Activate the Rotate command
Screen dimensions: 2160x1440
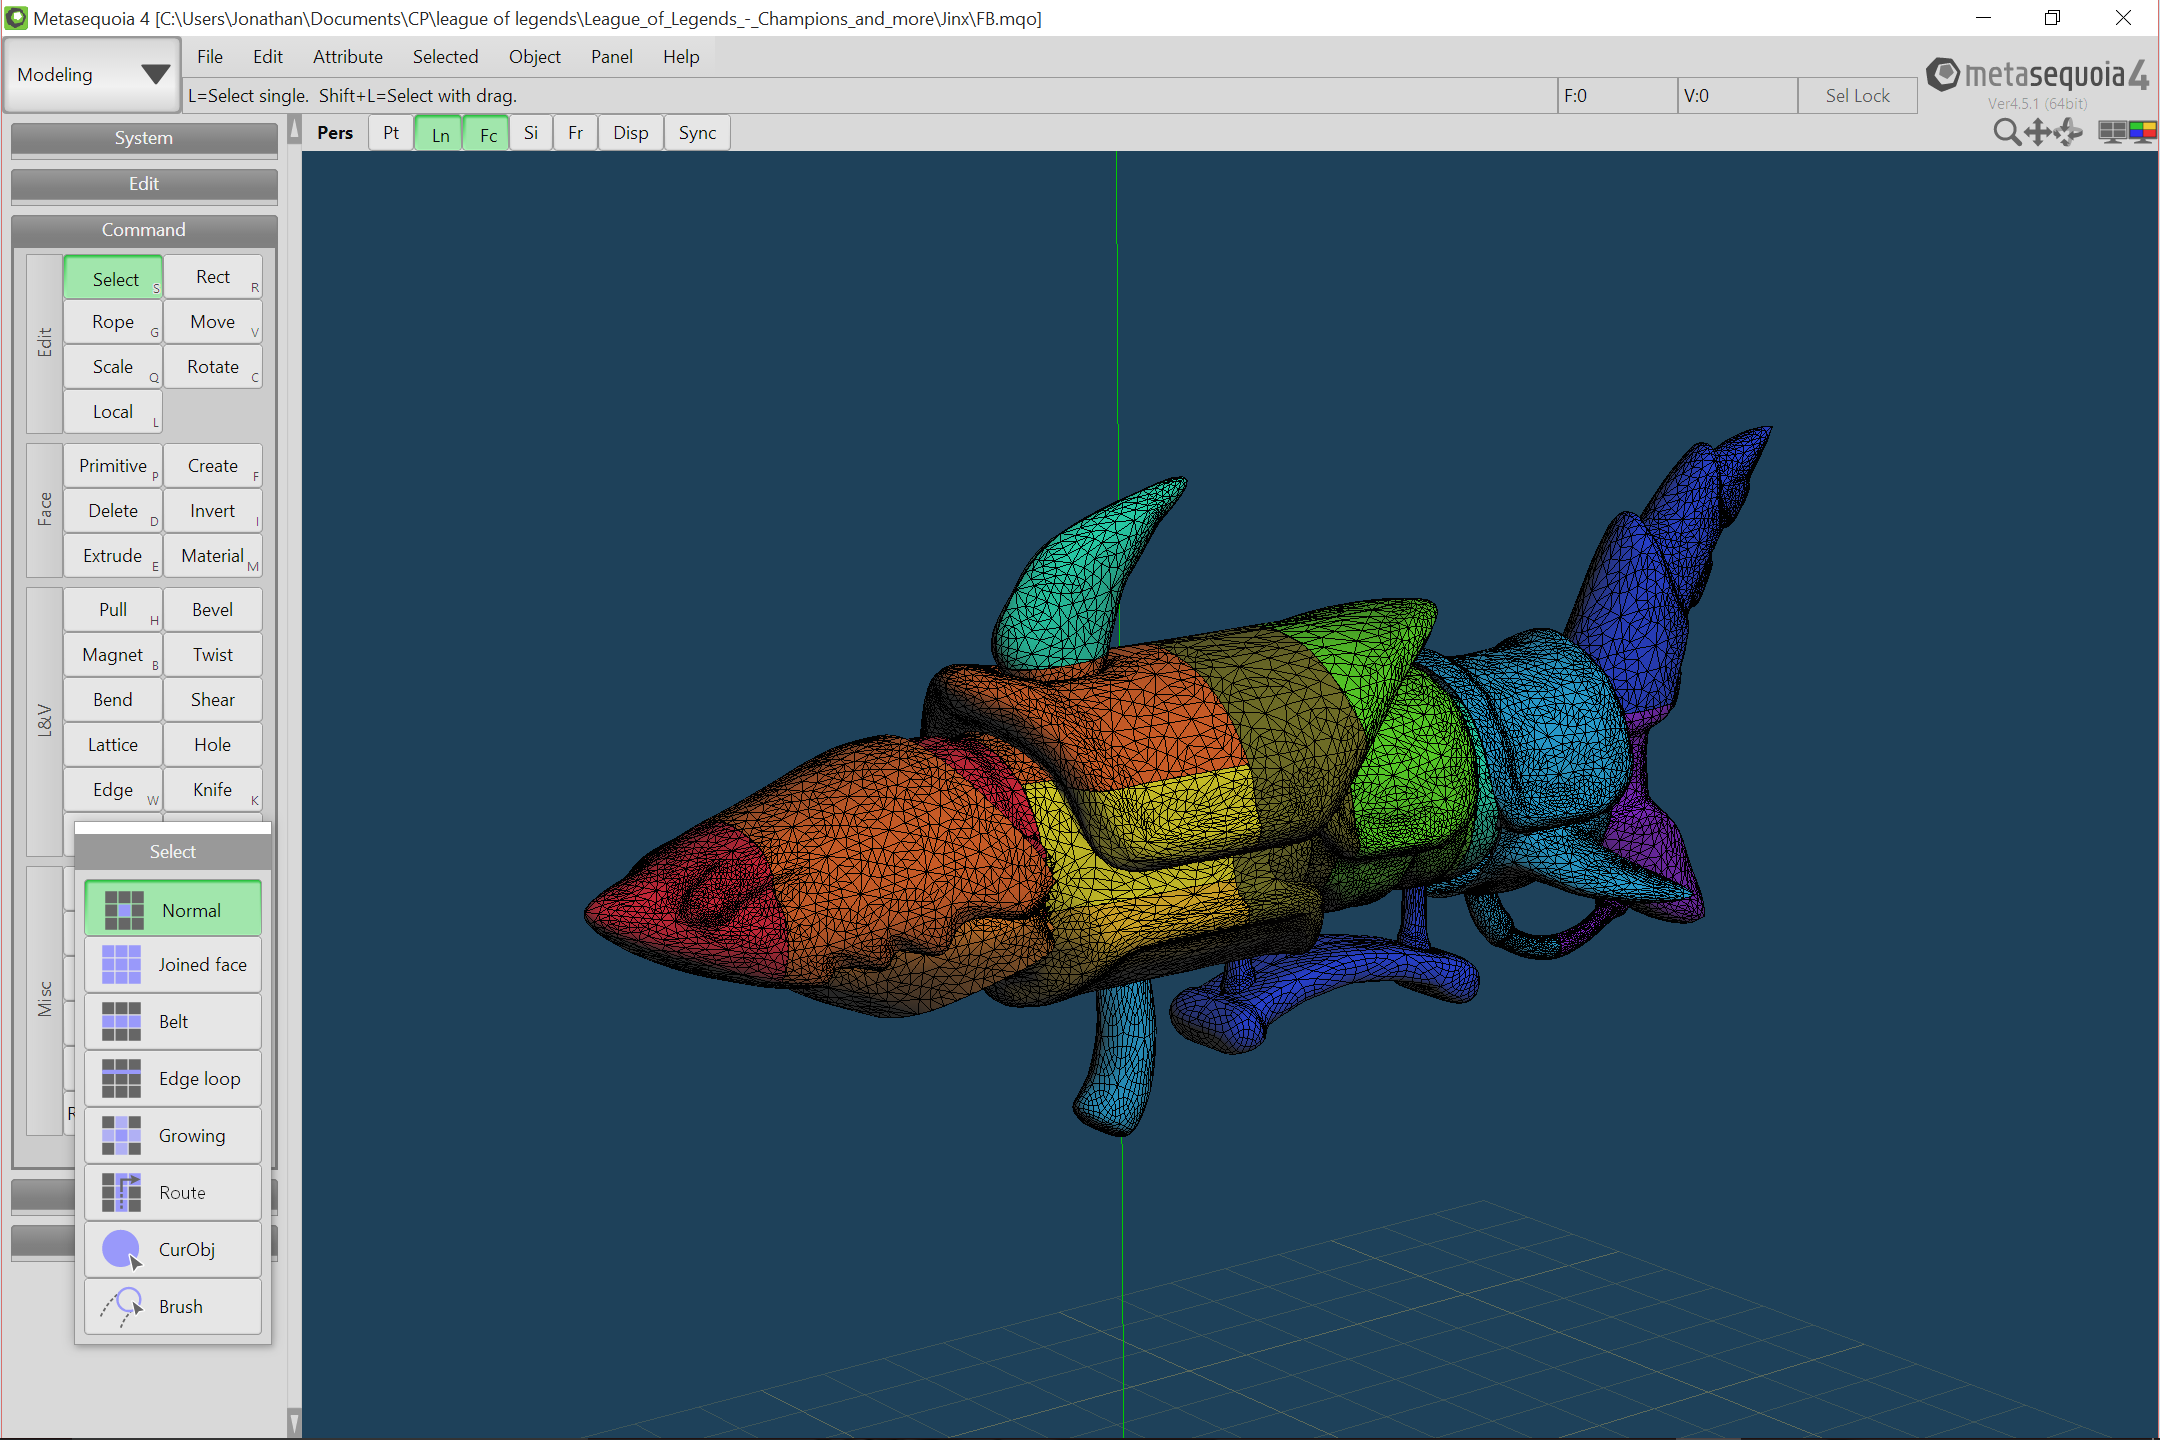click(x=213, y=367)
